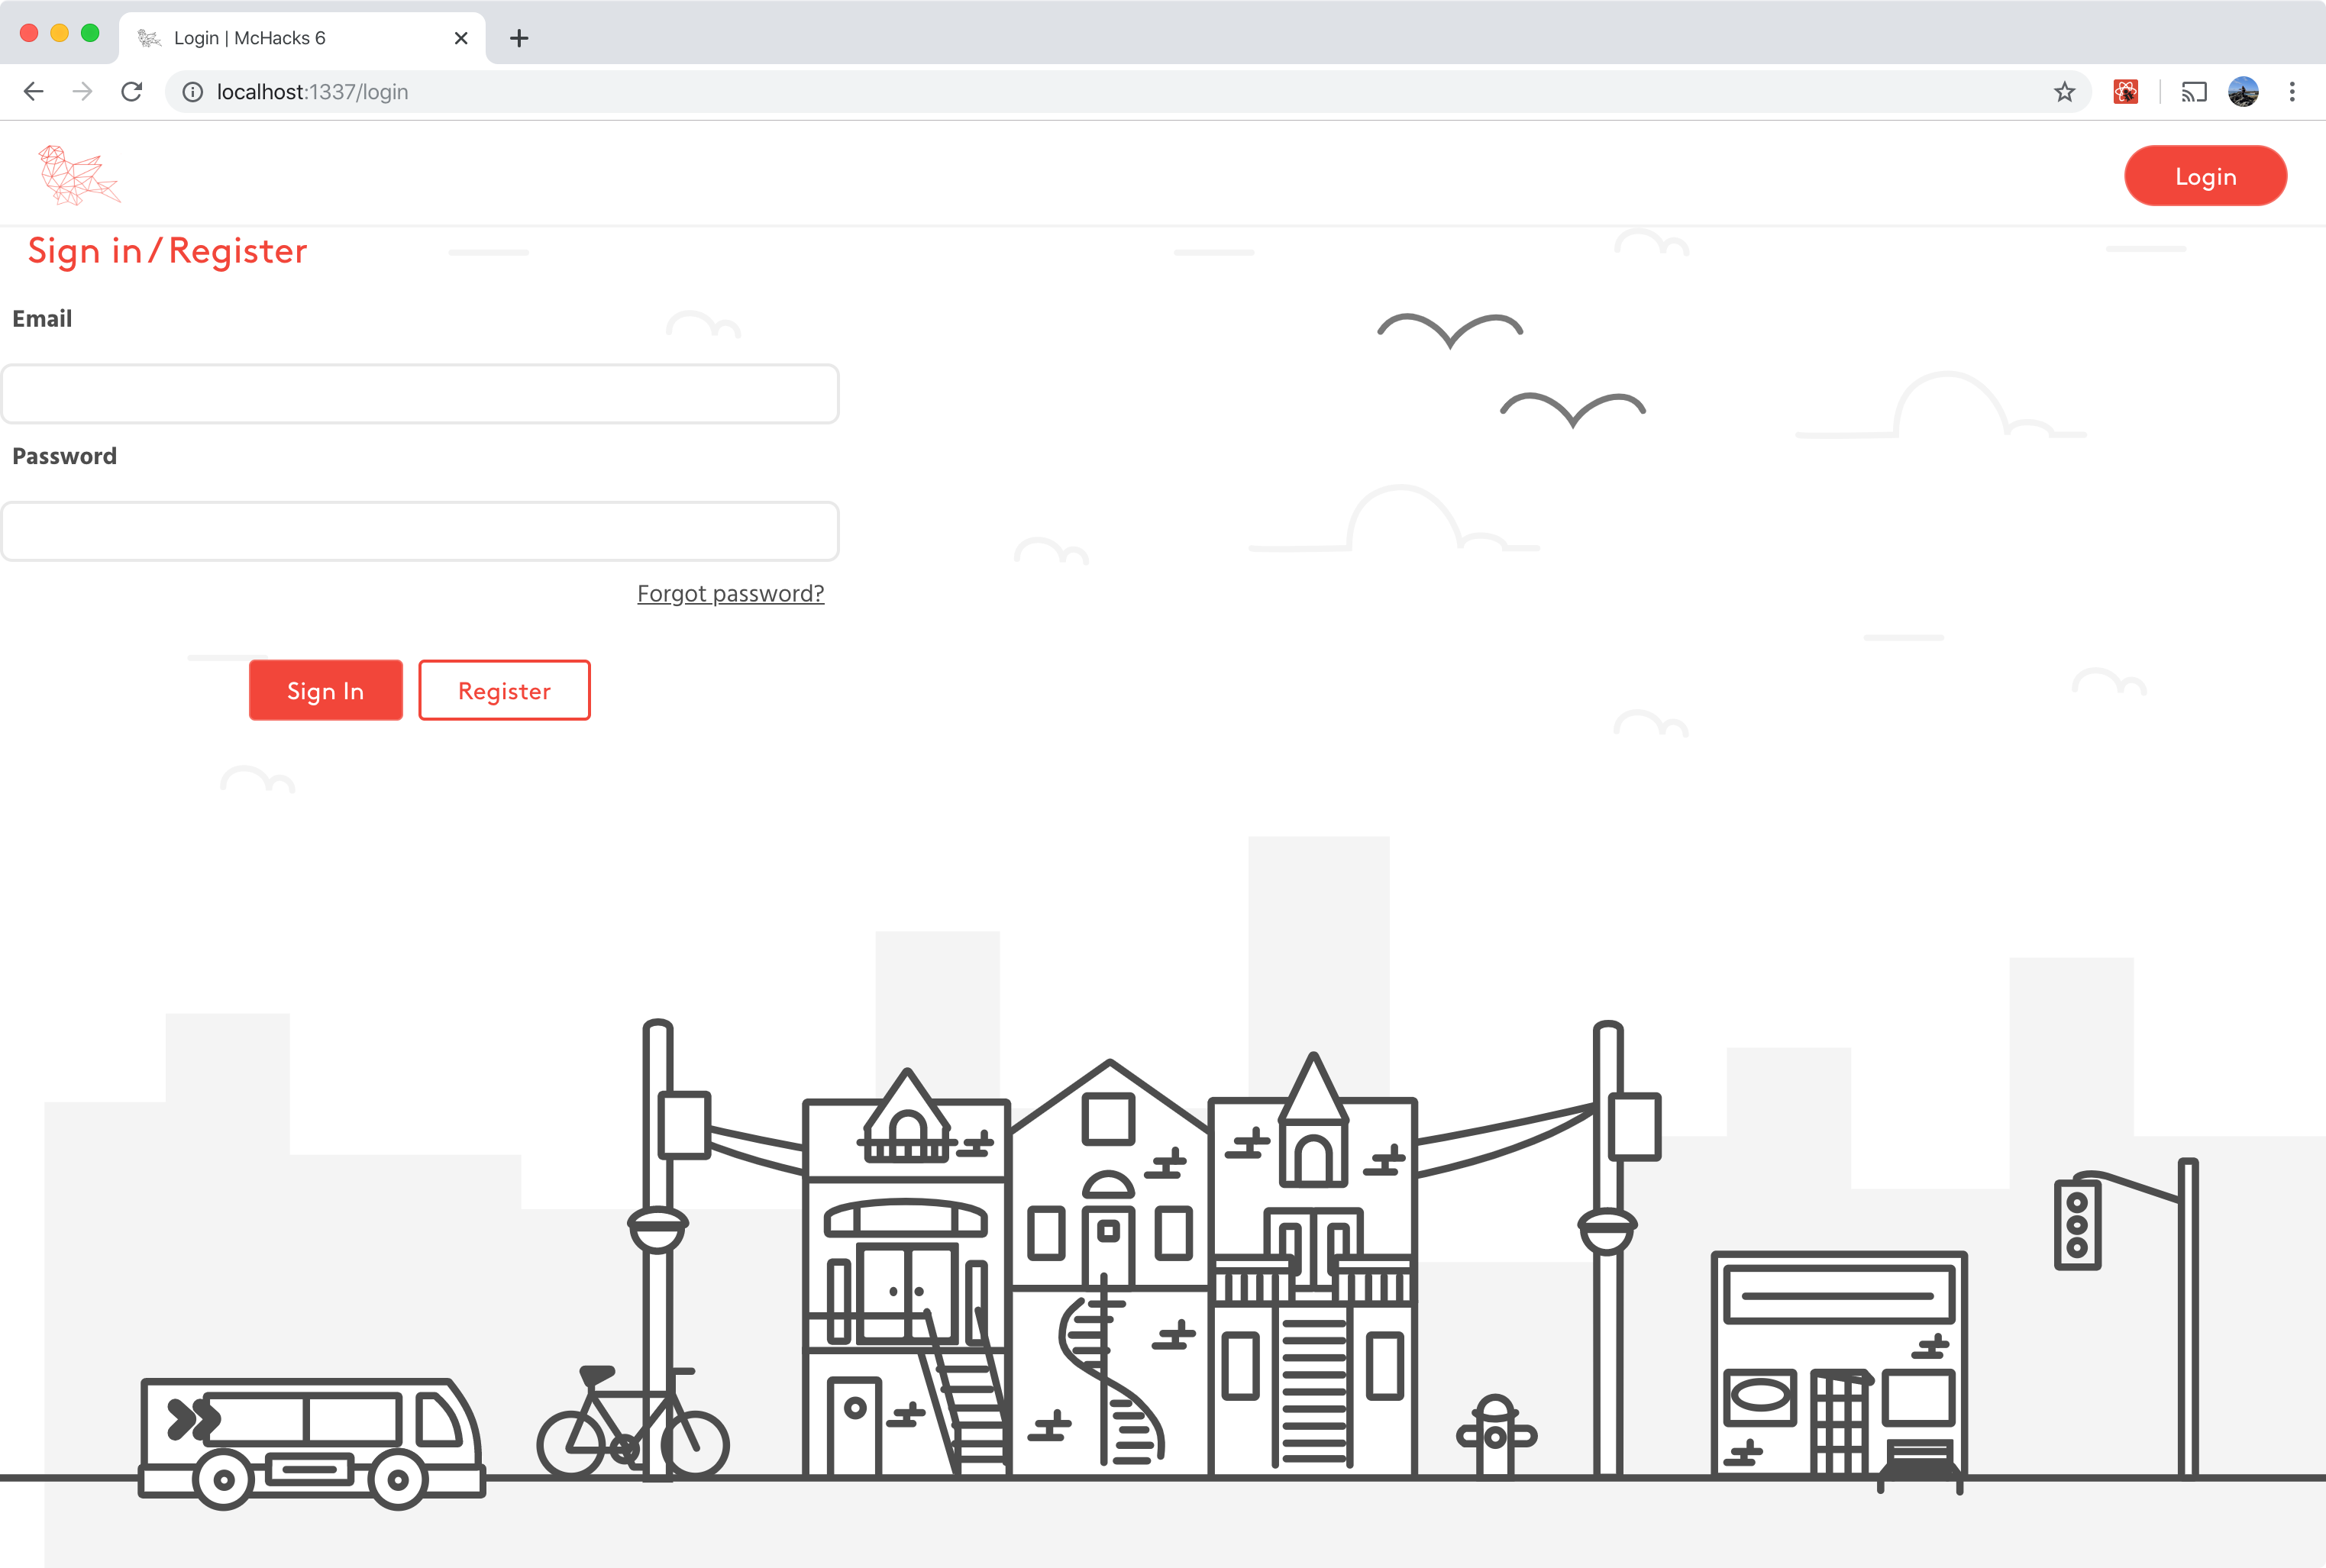
Task: Click the cast screen icon
Action: coord(2193,92)
